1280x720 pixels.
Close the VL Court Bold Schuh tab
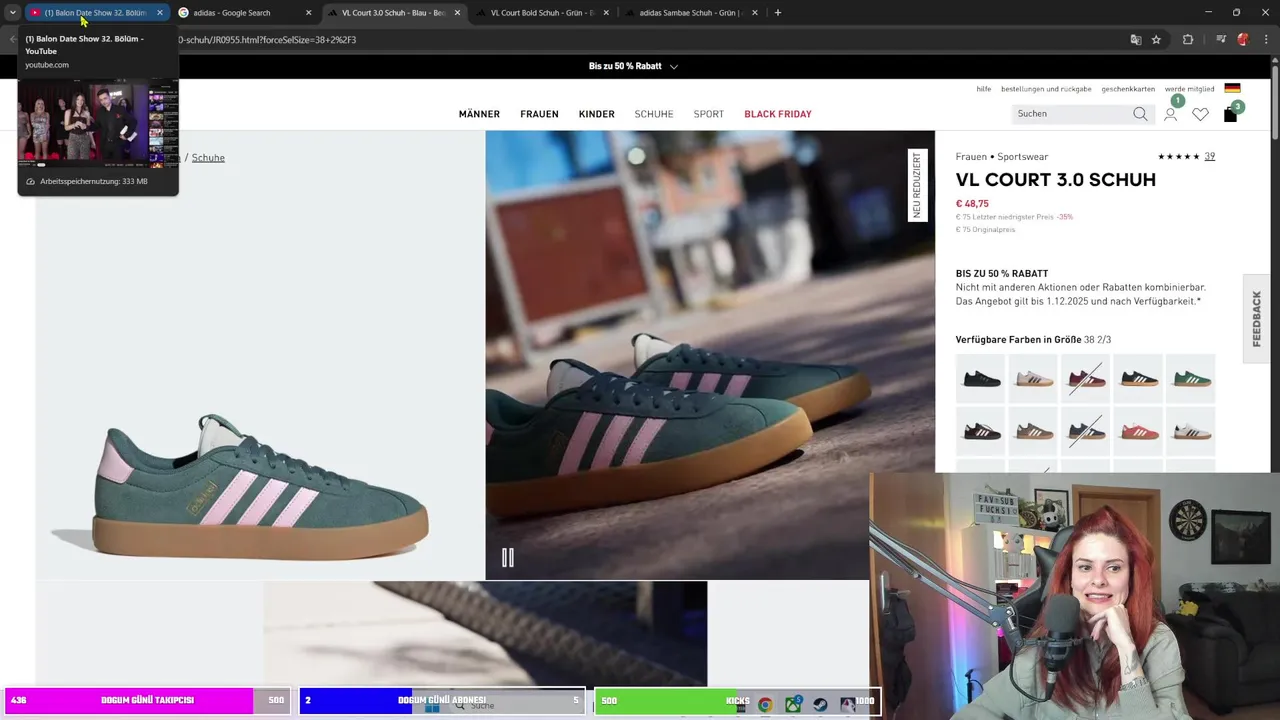coord(606,13)
